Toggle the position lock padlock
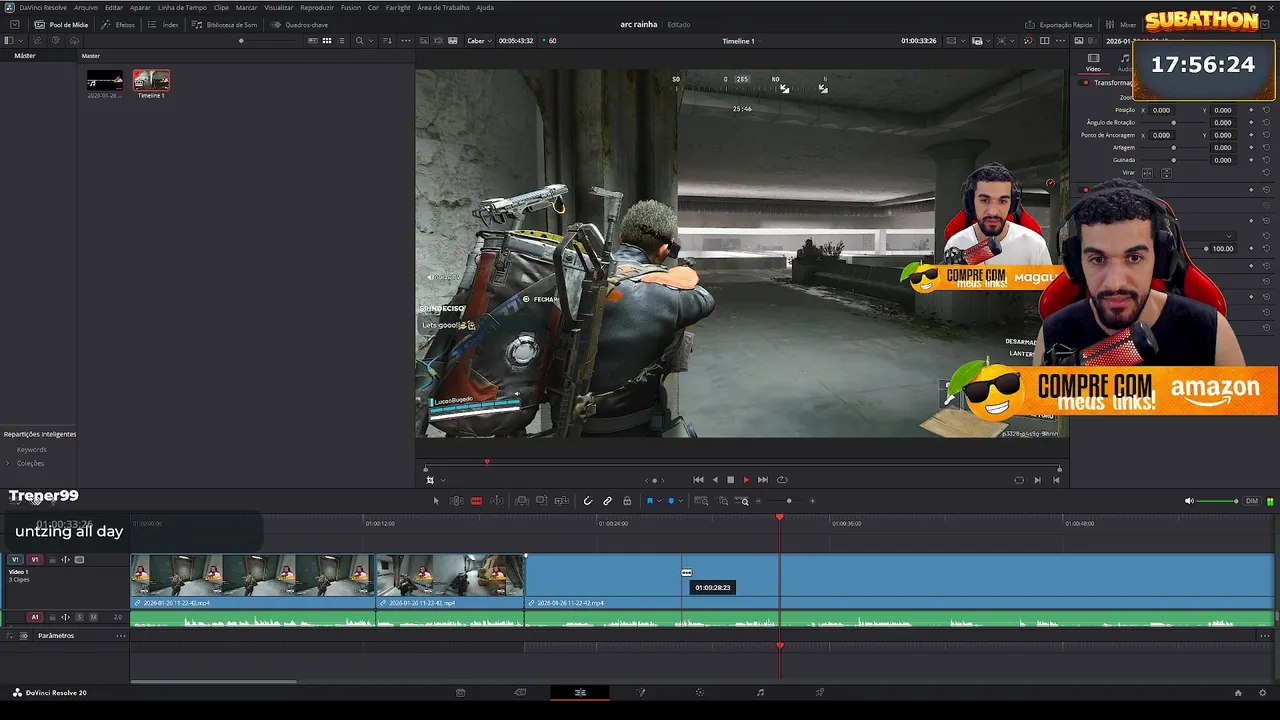This screenshot has width=1280, height=720. coord(627,501)
